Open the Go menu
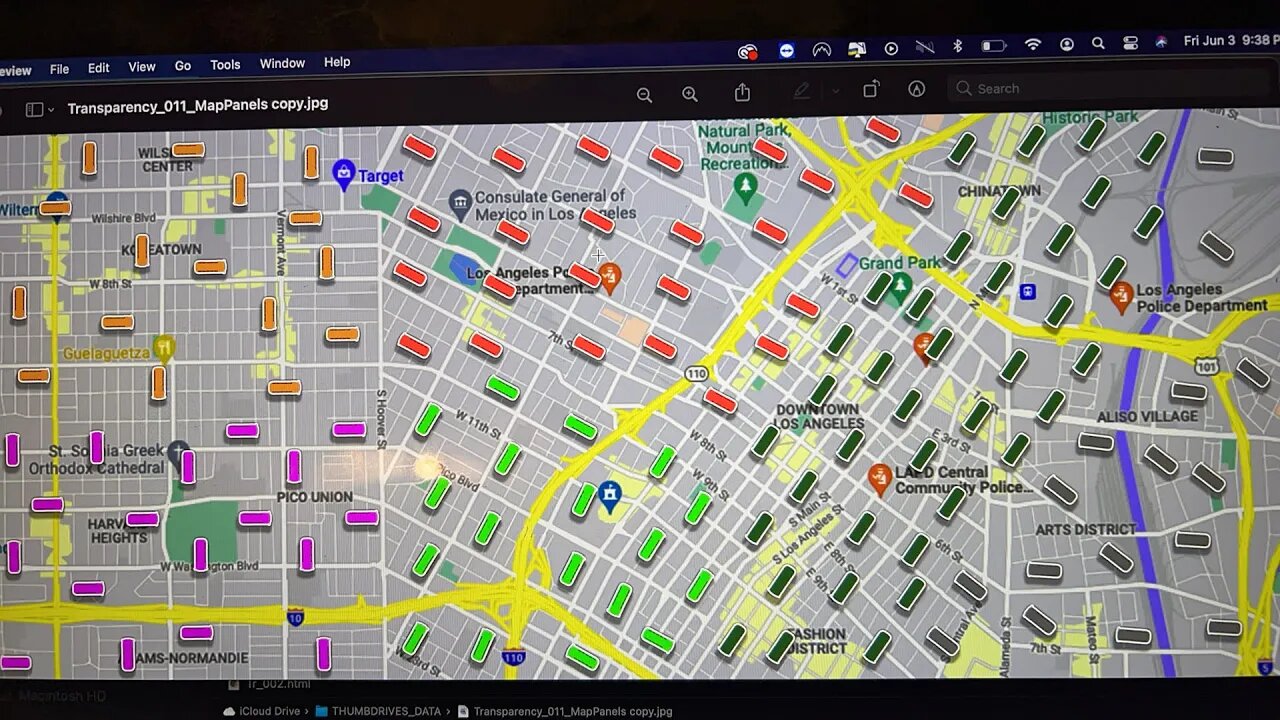The width and height of the screenshot is (1280, 720). (183, 66)
